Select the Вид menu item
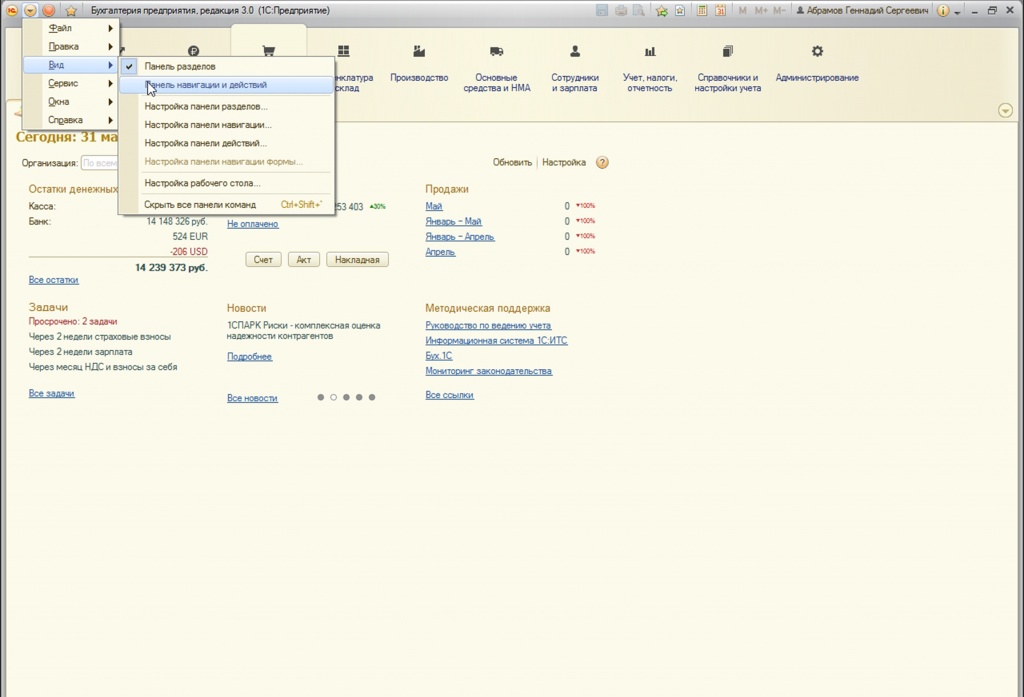 [x=71, y=65]
